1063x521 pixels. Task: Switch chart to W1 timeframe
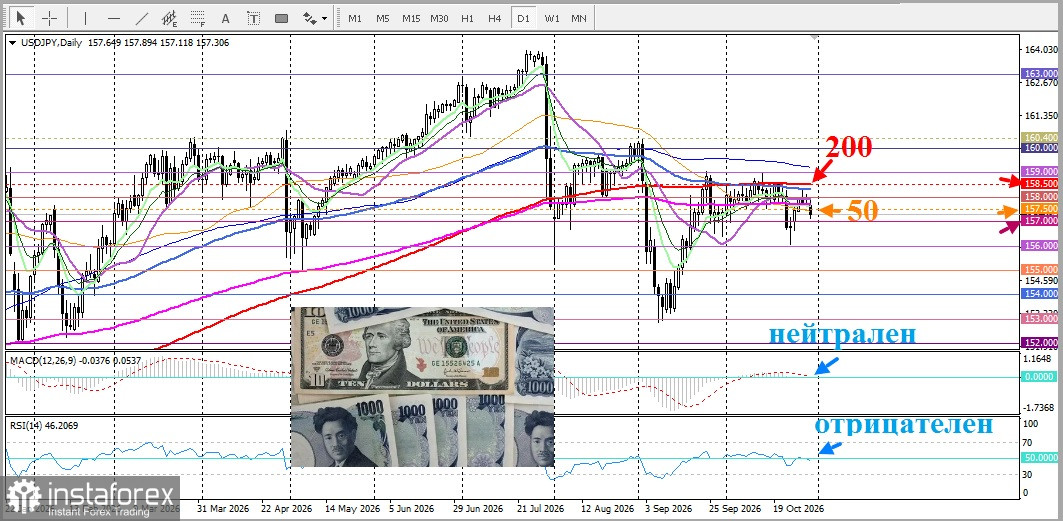point(551,18)
